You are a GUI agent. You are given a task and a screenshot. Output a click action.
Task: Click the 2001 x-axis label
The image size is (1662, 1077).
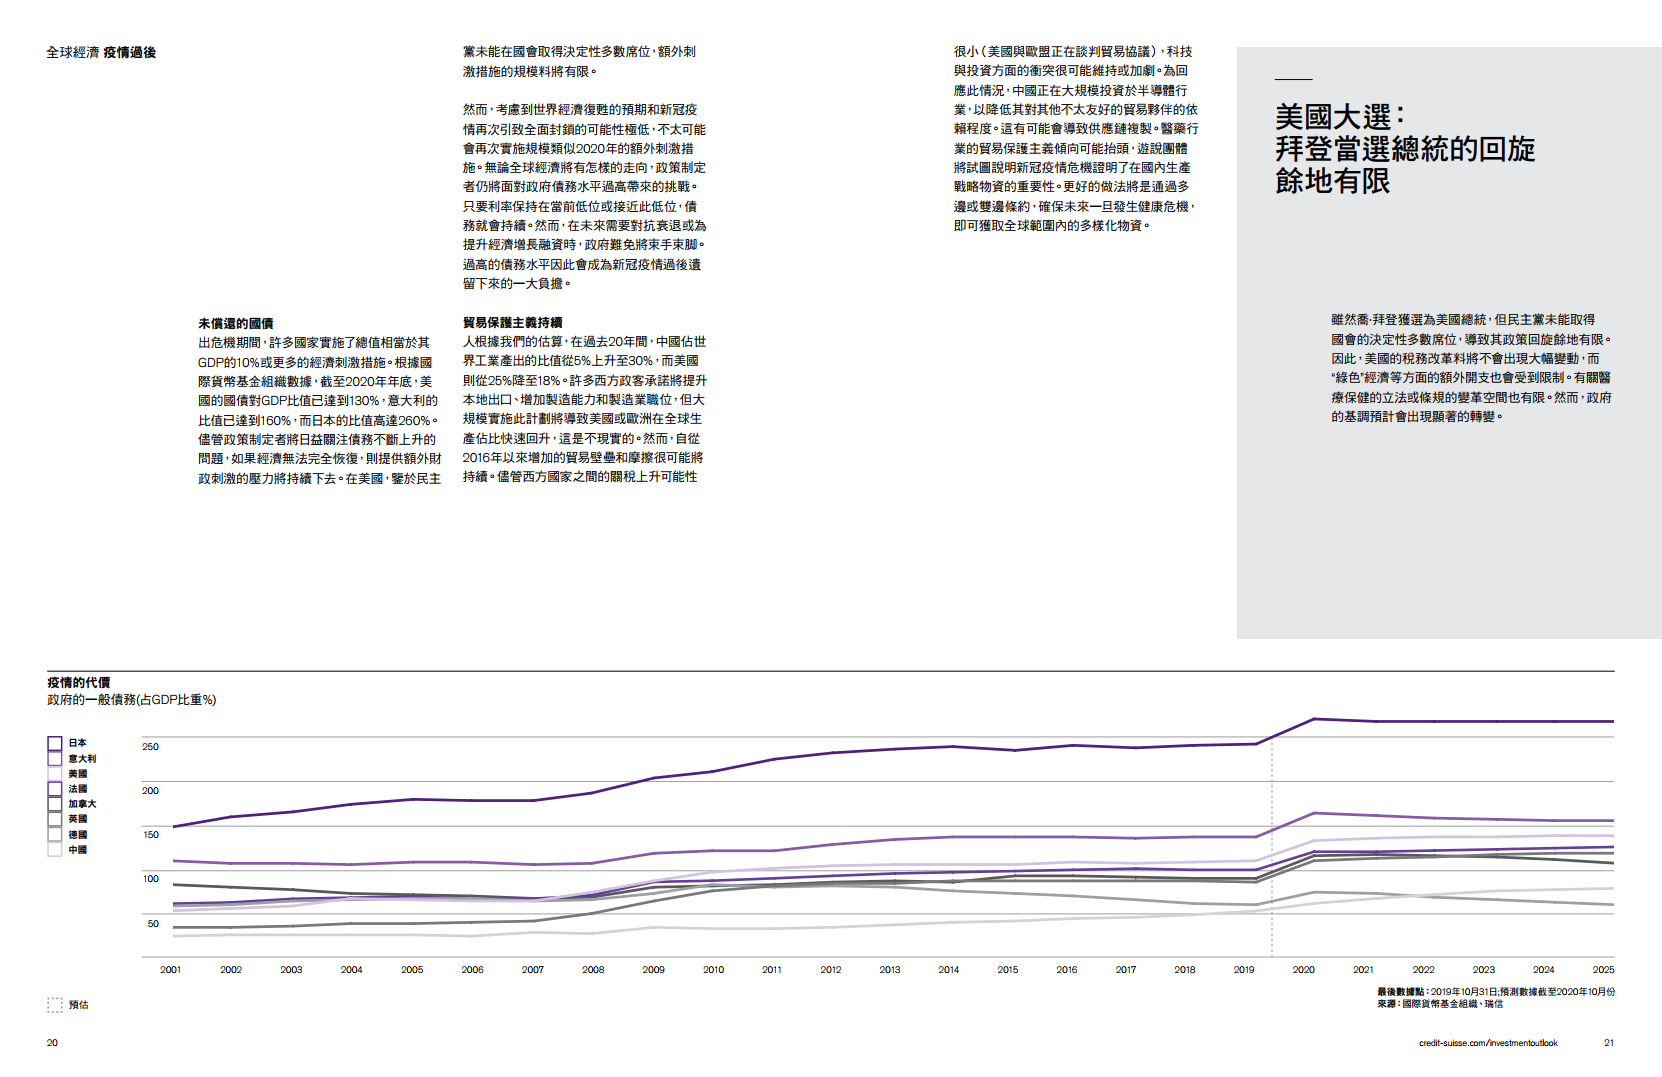[x=171, y=970]
